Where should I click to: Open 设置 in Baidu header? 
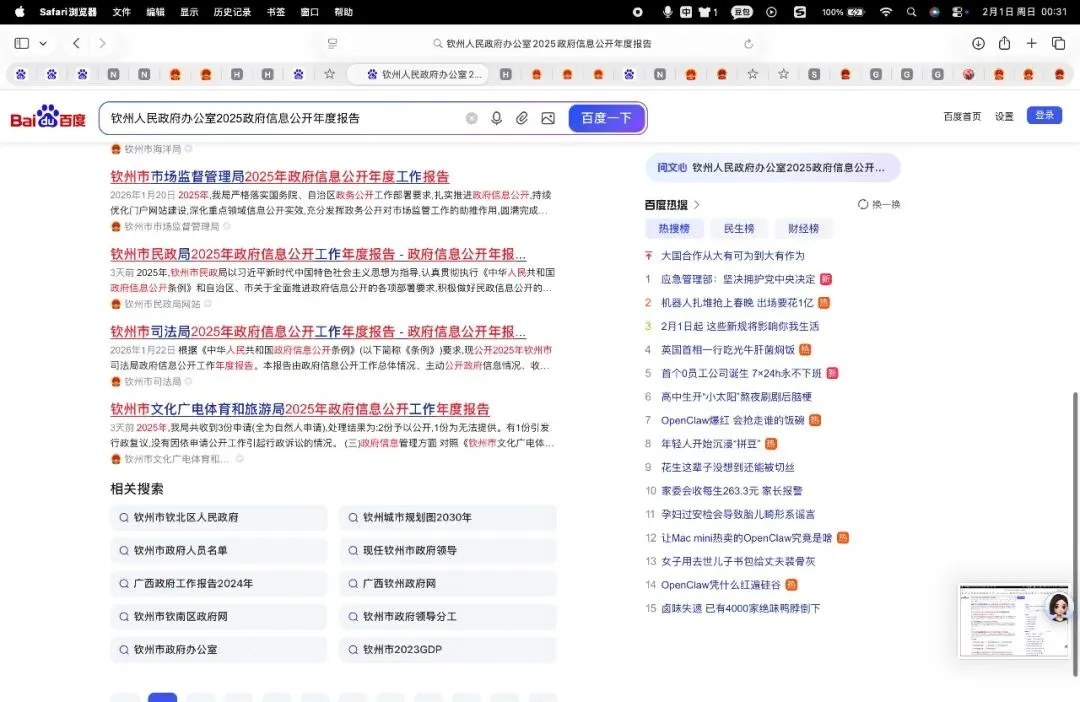point(1004,116)
